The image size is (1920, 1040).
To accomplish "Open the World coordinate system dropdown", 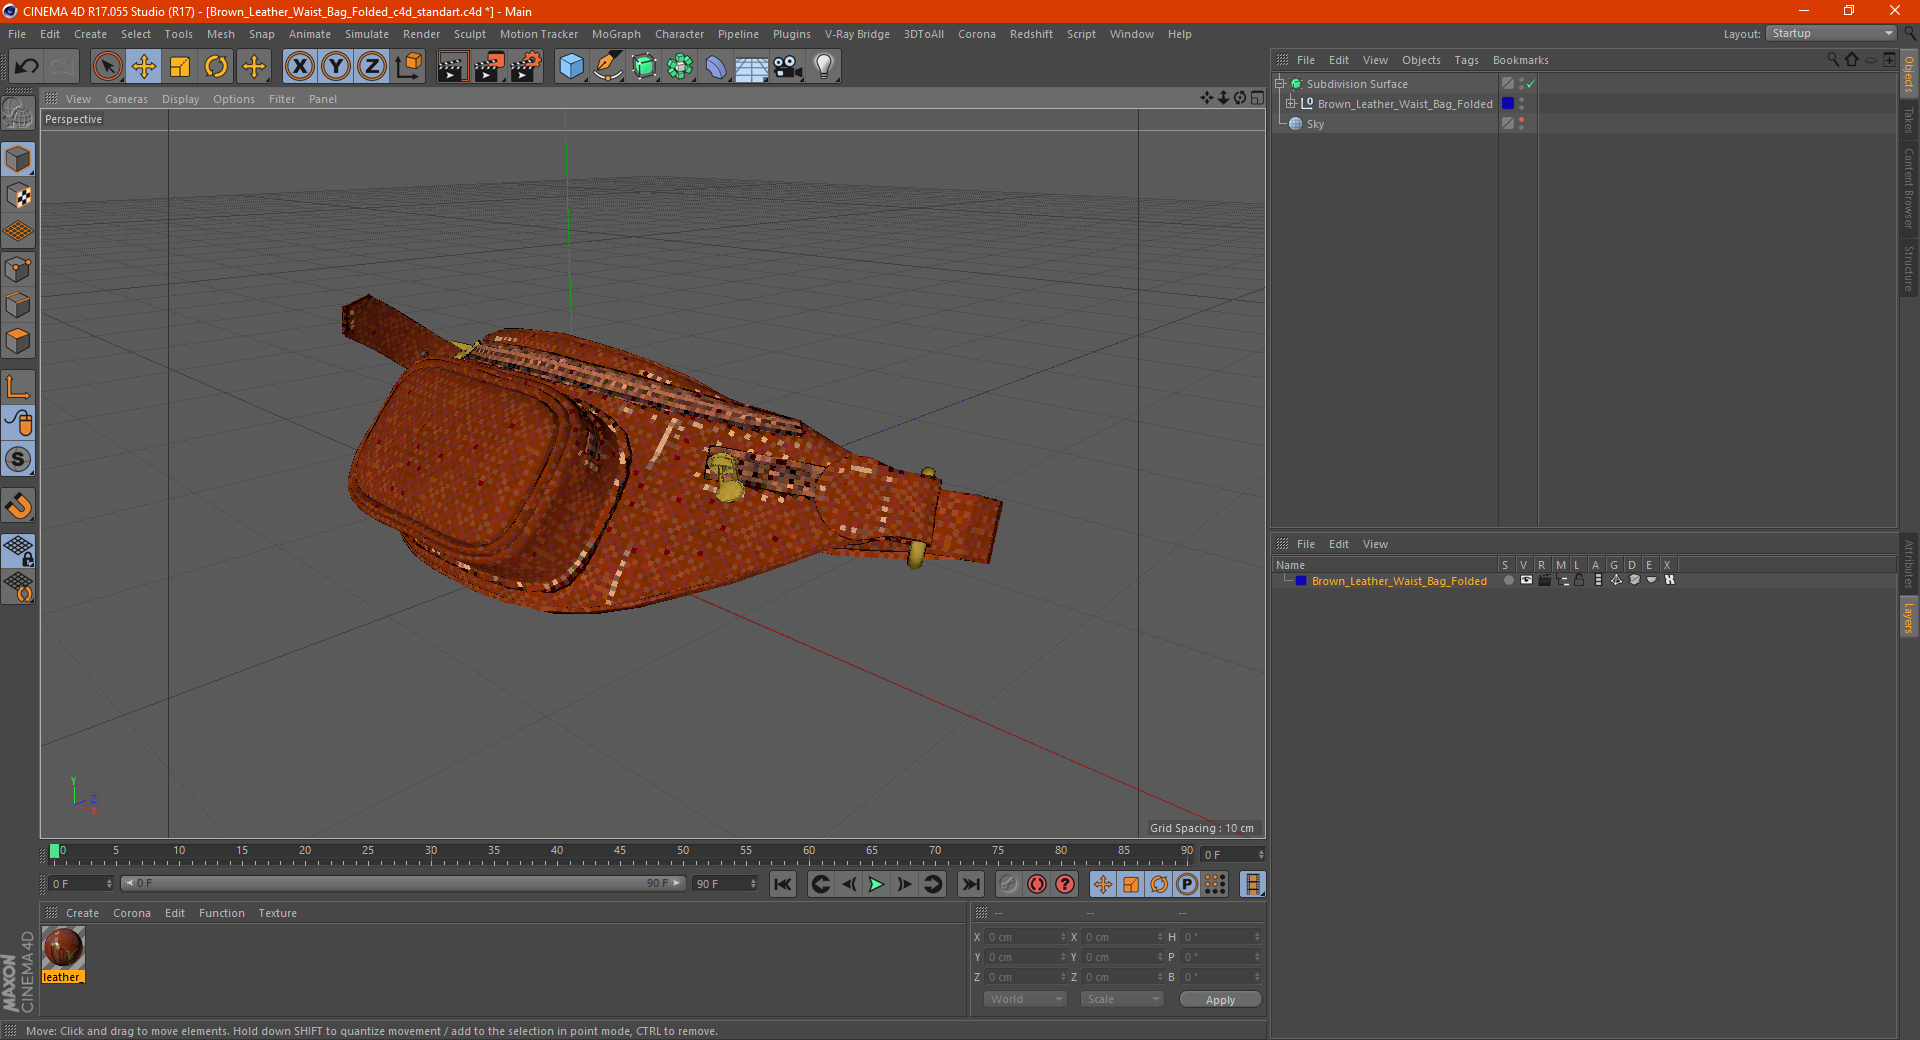I will coord(1025,999).
